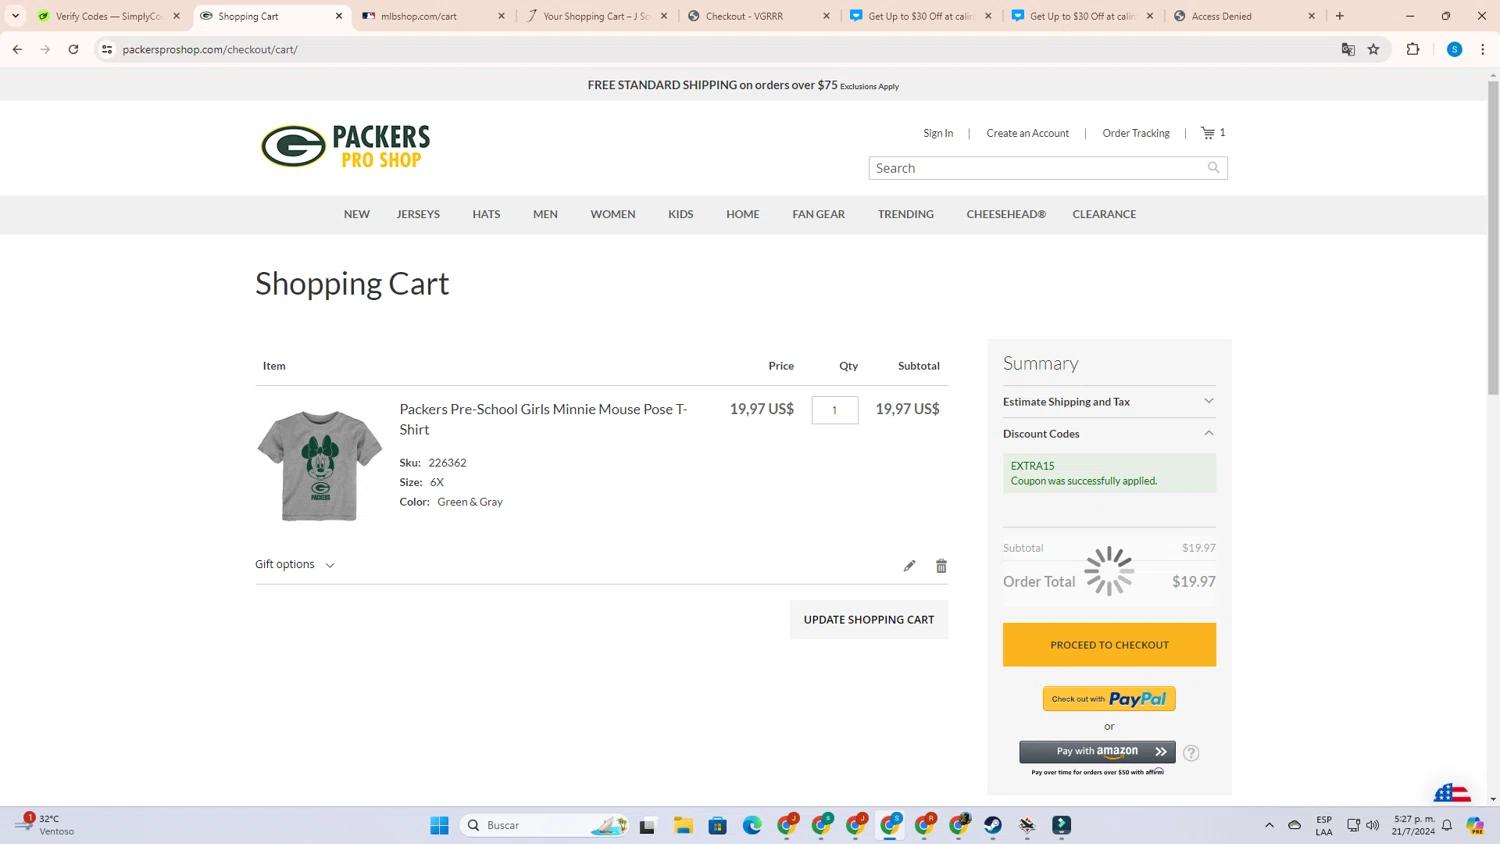This screenshot has width=1500, height=844.
Task: Open the HOME menu
Action: pyautogui.click(x=743, y=214)
